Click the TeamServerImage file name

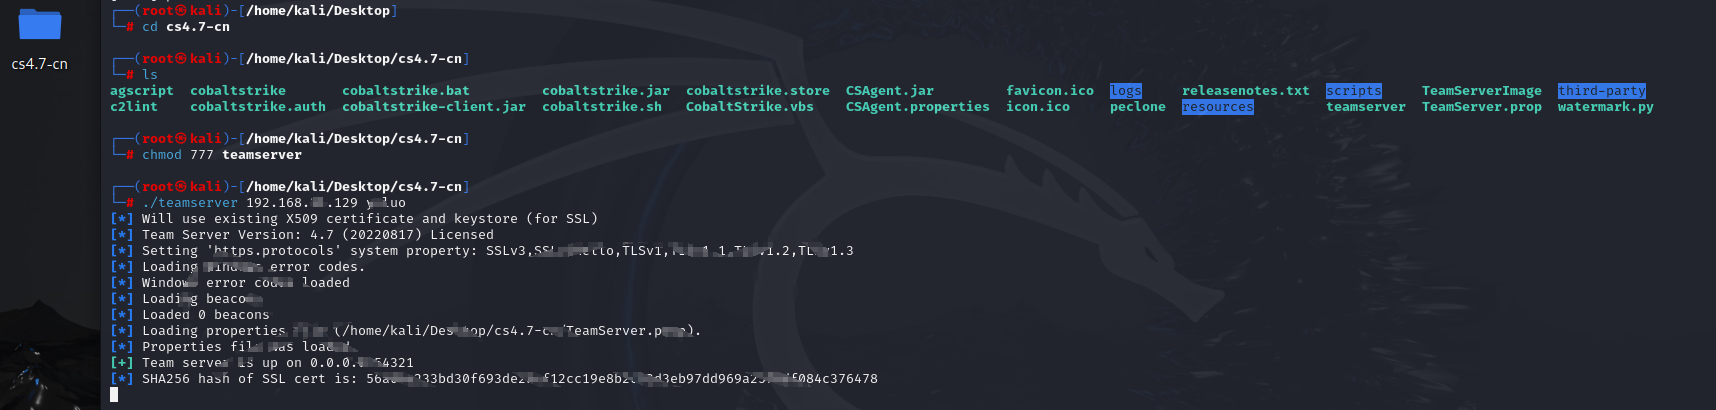click(1482, 91)
